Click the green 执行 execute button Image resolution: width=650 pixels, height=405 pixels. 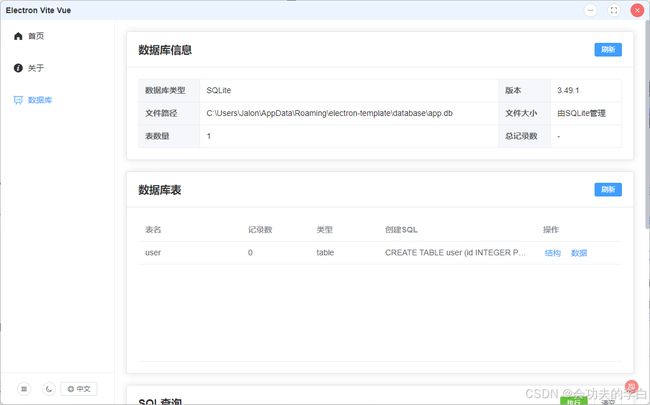pyautogui.click(x=574, y=401)
